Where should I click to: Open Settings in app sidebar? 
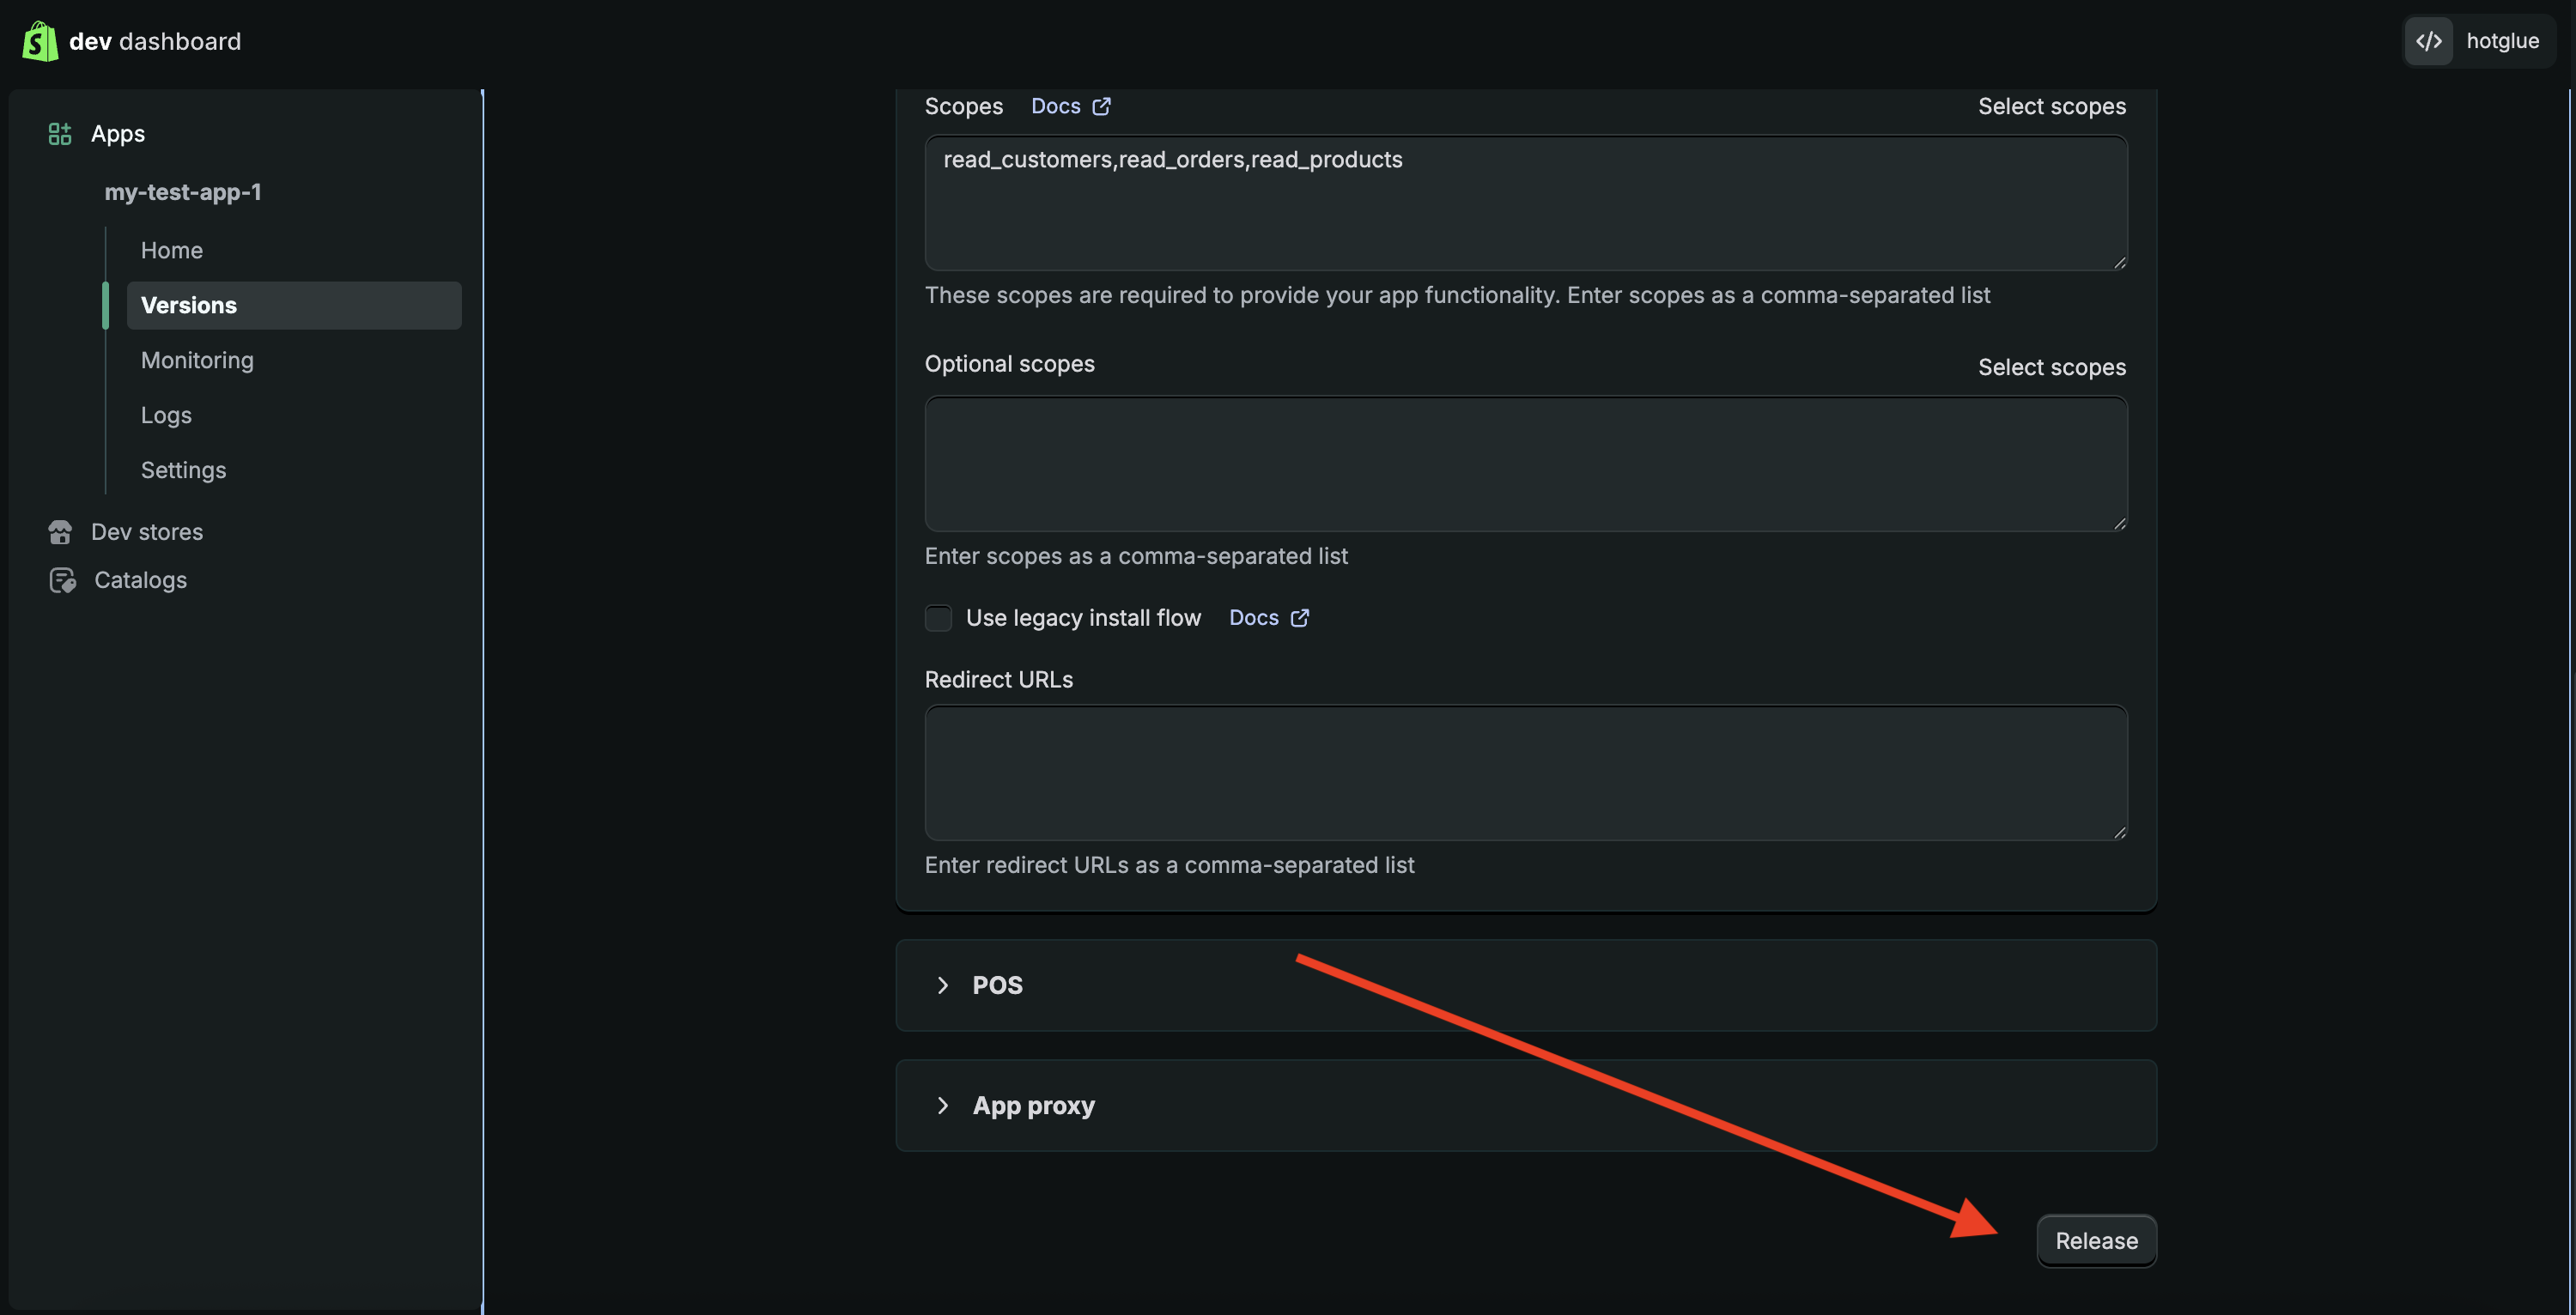point(183,470)
